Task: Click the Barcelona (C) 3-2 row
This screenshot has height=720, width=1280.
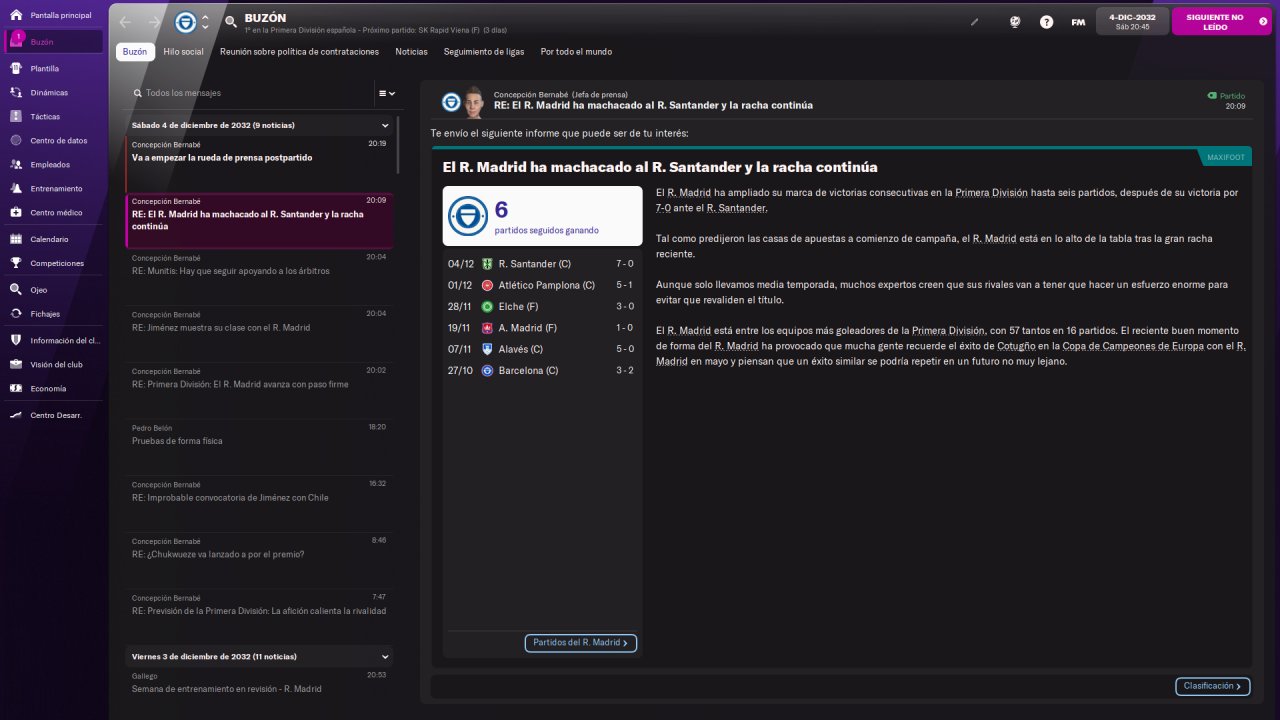Action: pyautogui.click(x=542, y=371)
